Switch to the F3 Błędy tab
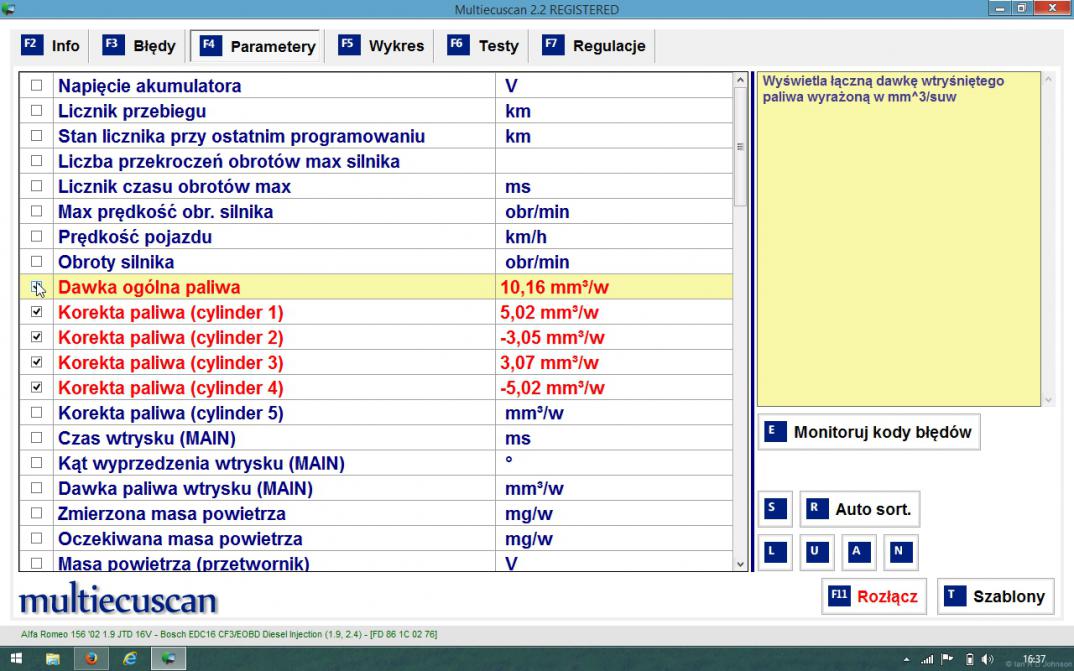This screenshot has height=671, width=1074. (139, 46)
